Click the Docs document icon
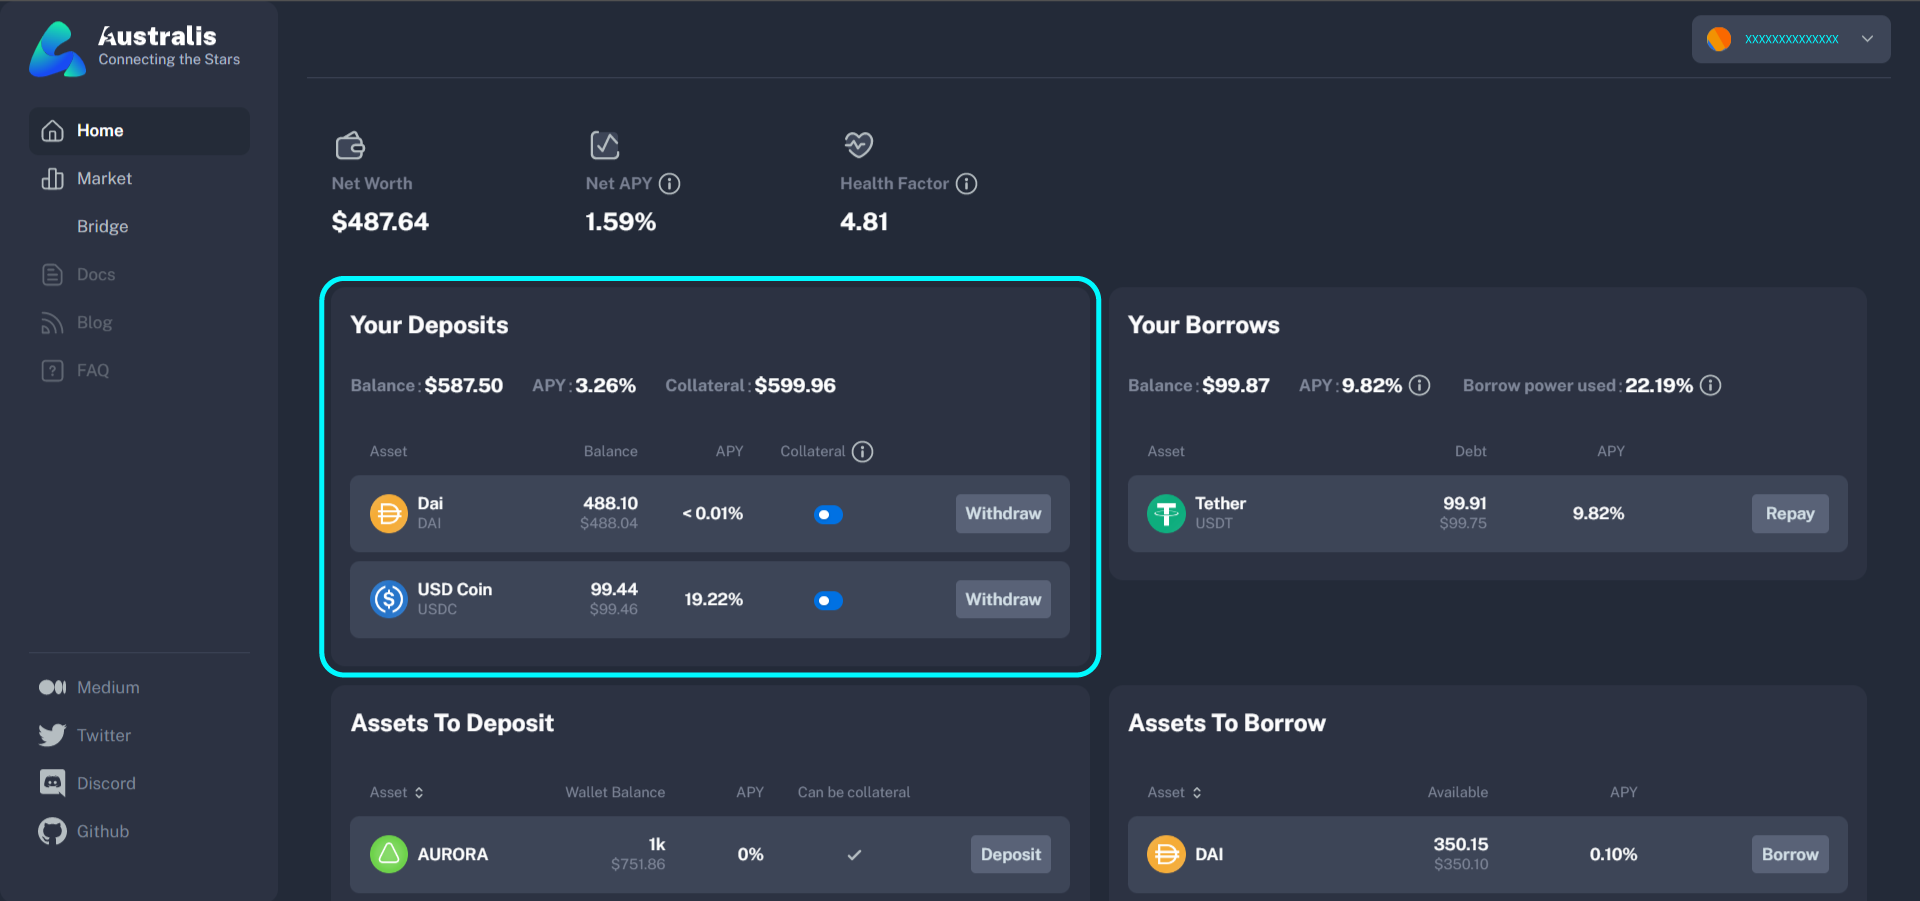Image resolution: width=1920 pixels, height=901 pixels. pos(53,275)
